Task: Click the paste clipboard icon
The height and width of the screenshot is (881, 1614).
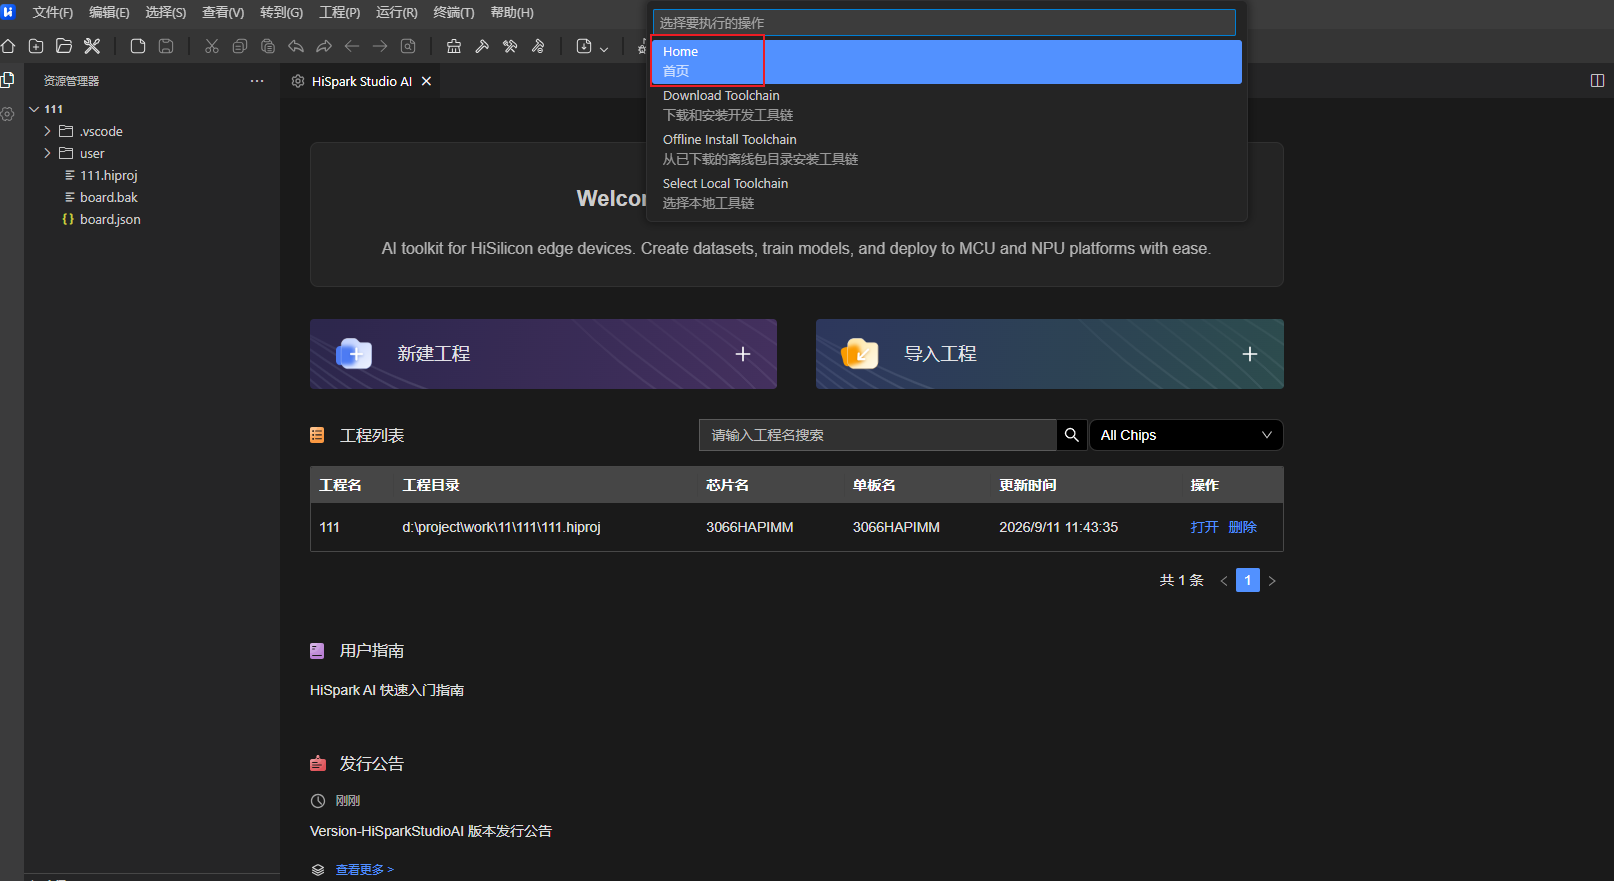Action: click(268, 46)
